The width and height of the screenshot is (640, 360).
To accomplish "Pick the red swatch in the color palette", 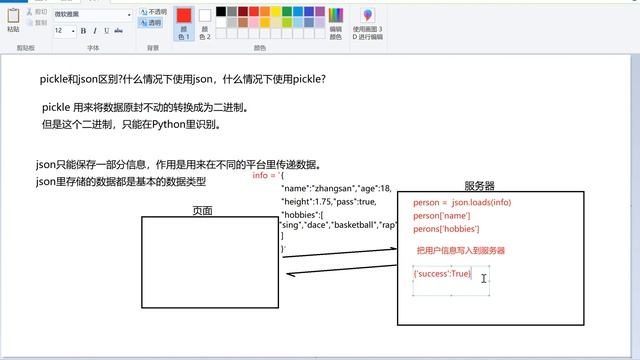I will click(254, 11).
